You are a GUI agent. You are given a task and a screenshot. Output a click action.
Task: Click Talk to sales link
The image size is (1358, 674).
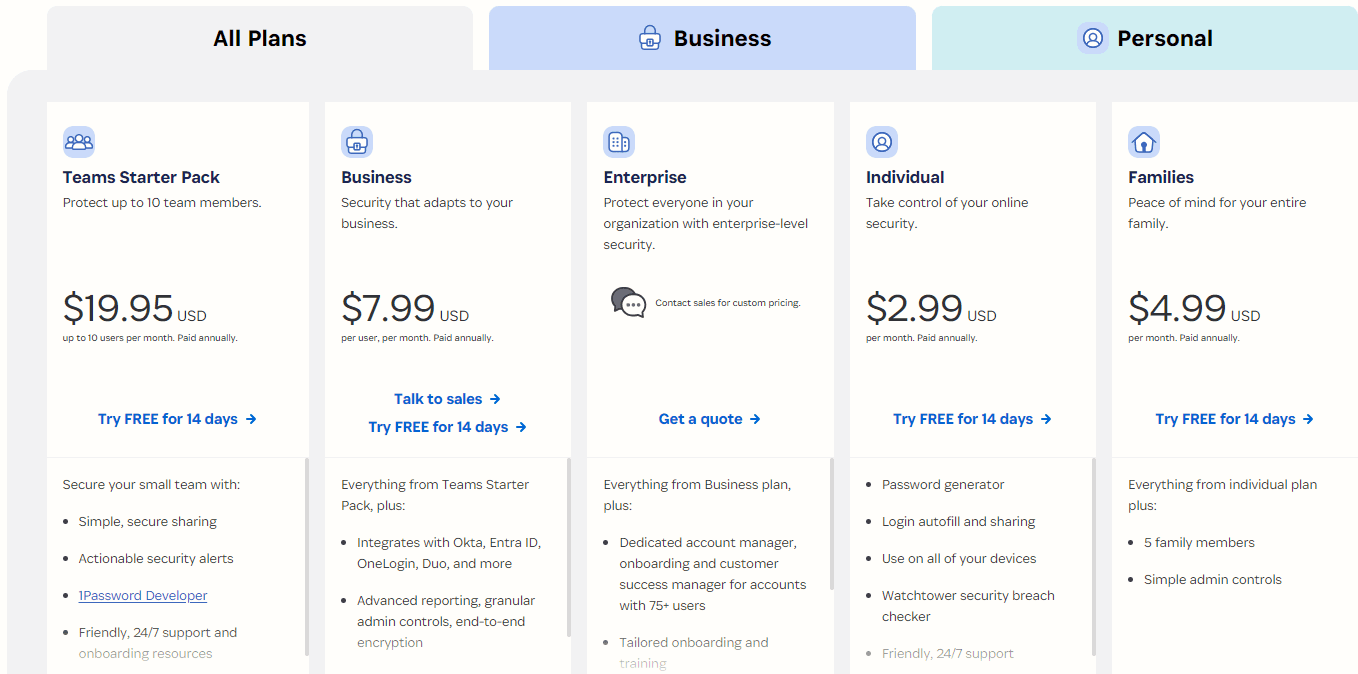[448, 399]
